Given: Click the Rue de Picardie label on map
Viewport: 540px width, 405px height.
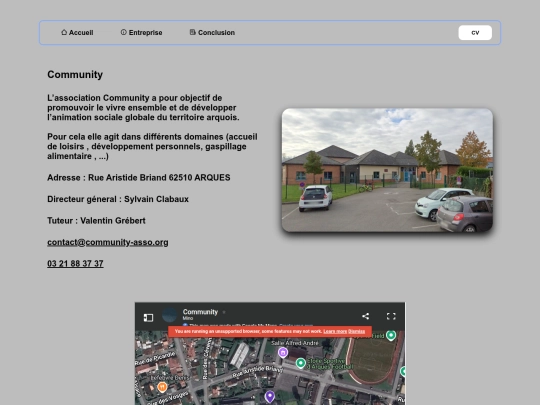Looking at the screenshot, I should (155, 359).
